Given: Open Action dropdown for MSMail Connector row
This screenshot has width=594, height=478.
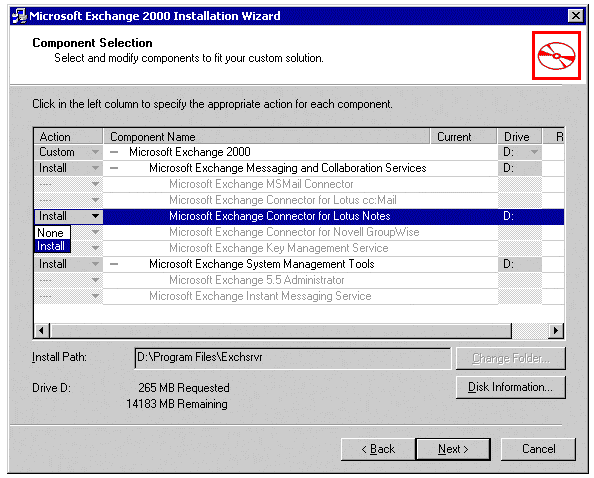Looking at the screenshot, I should pyautogui.click(x=95, y=184).
